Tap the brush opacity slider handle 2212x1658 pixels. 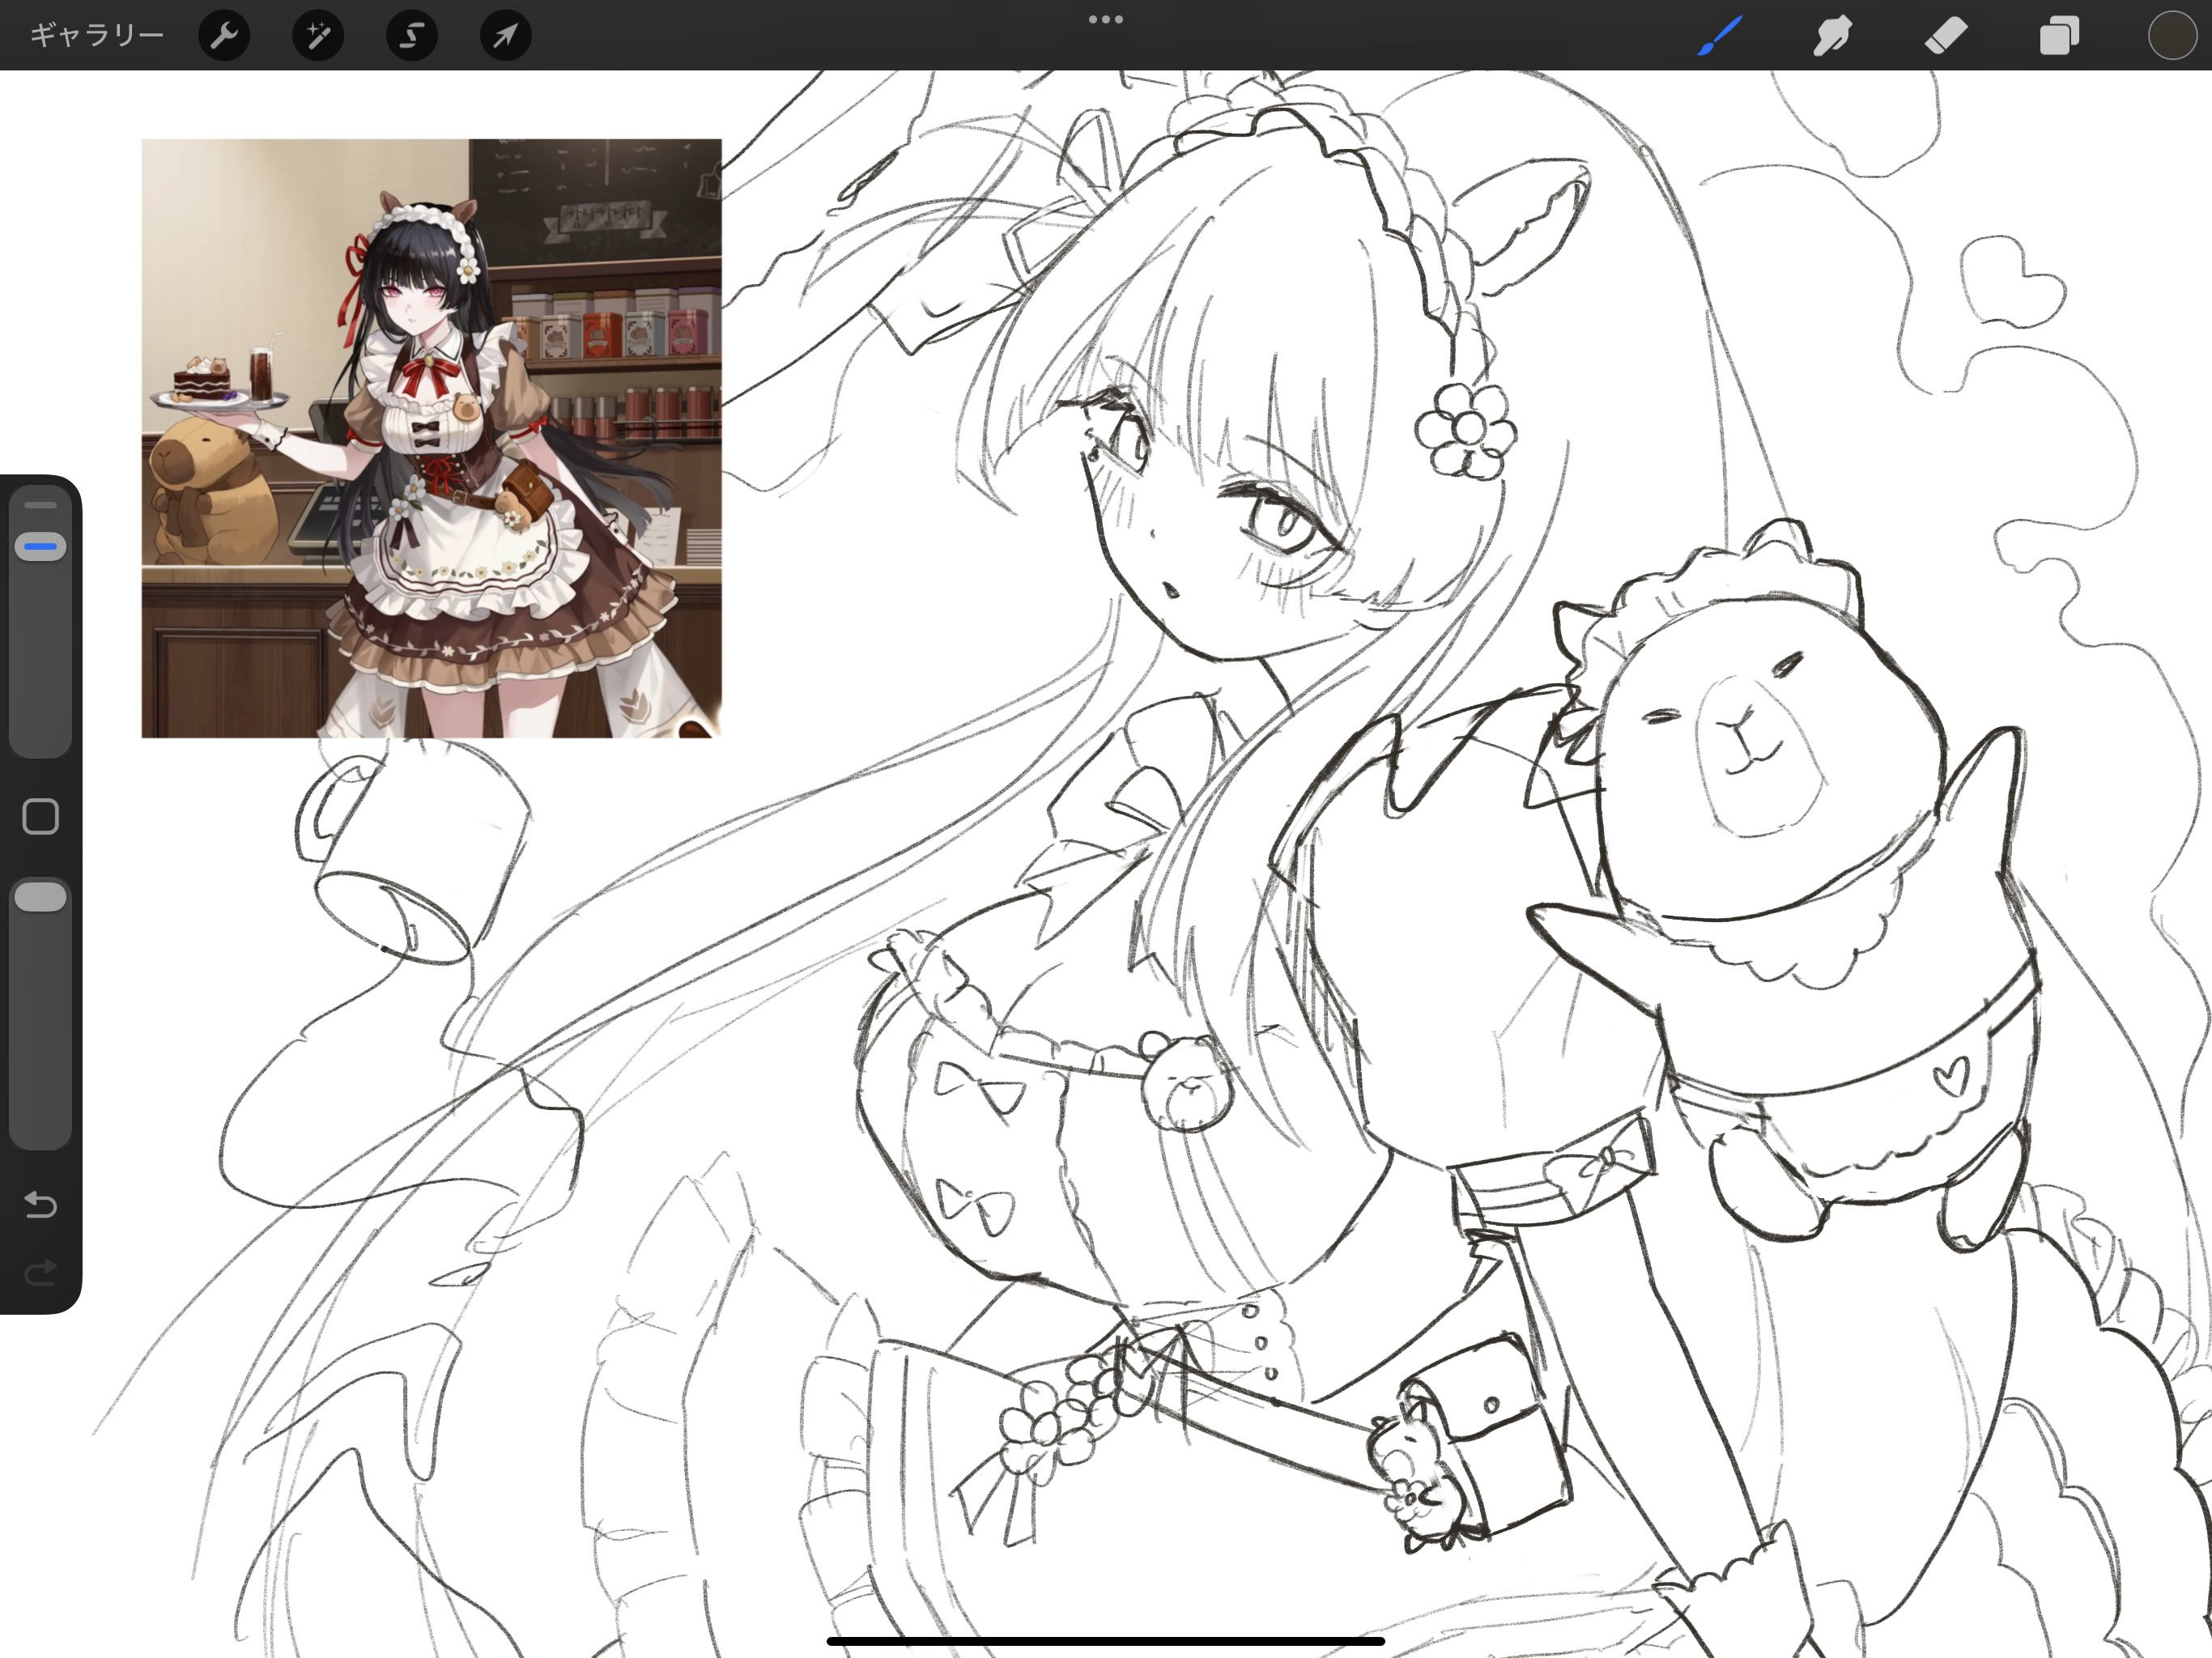[x=41, y=897]
